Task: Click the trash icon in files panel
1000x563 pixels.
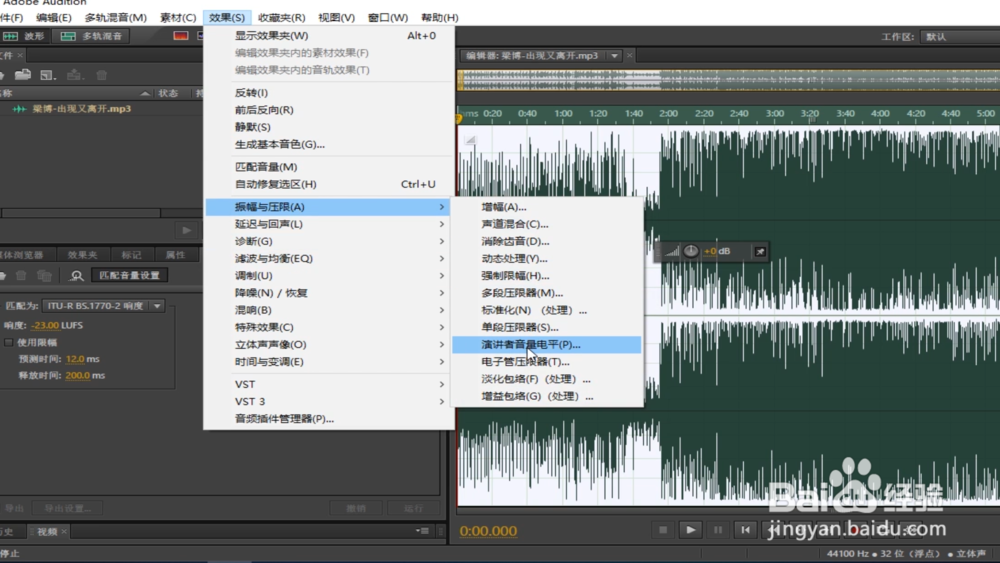Action: pyautogui.click(x=101, y=75)
